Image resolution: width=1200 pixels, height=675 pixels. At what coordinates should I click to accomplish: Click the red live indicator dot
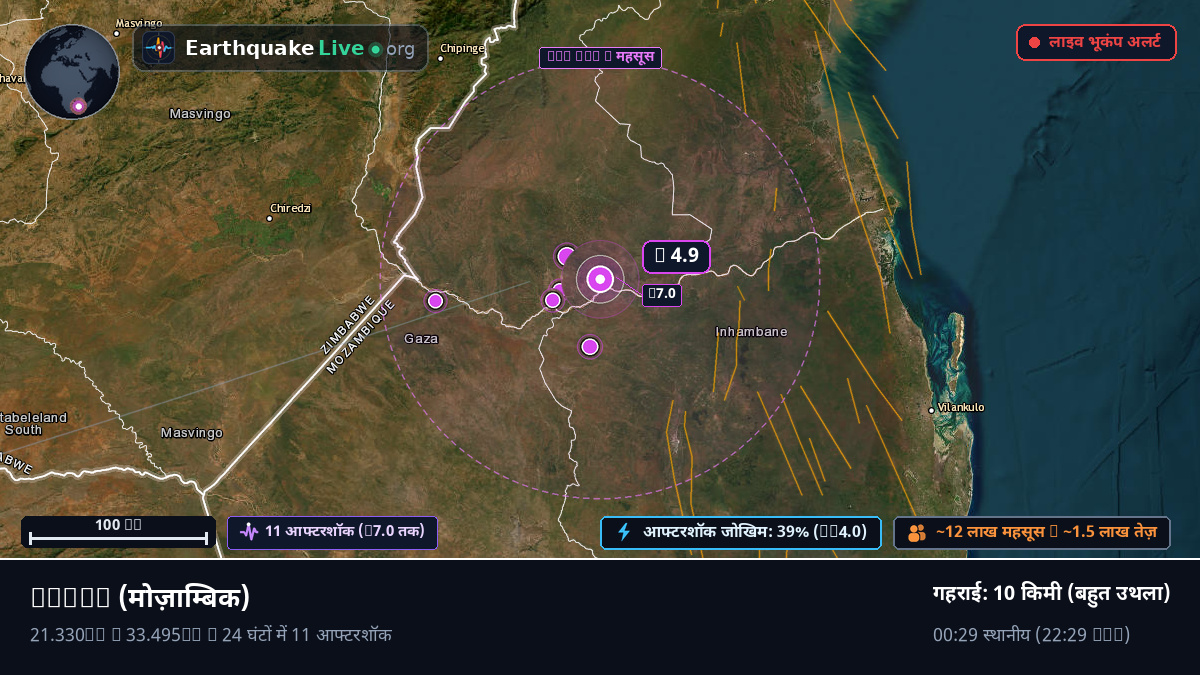pyautogui.click(x=1035, y=43)
